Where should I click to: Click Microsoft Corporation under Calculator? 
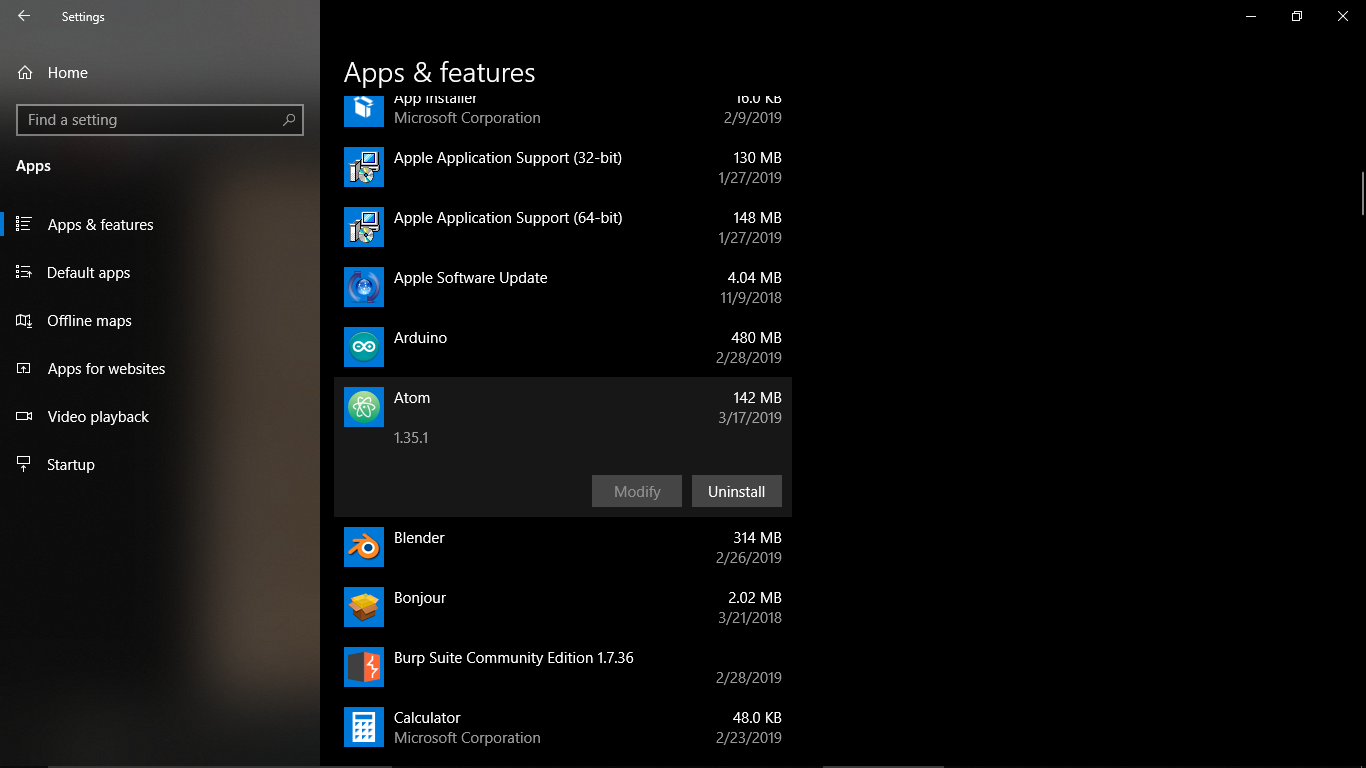(x=467, y=738)
